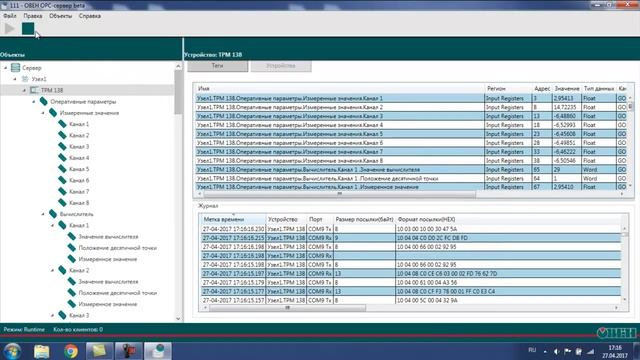Viewport: 640px width, 360px height.
Task: Click tag icon beside Канал 7
Action: tap(62, 191)
